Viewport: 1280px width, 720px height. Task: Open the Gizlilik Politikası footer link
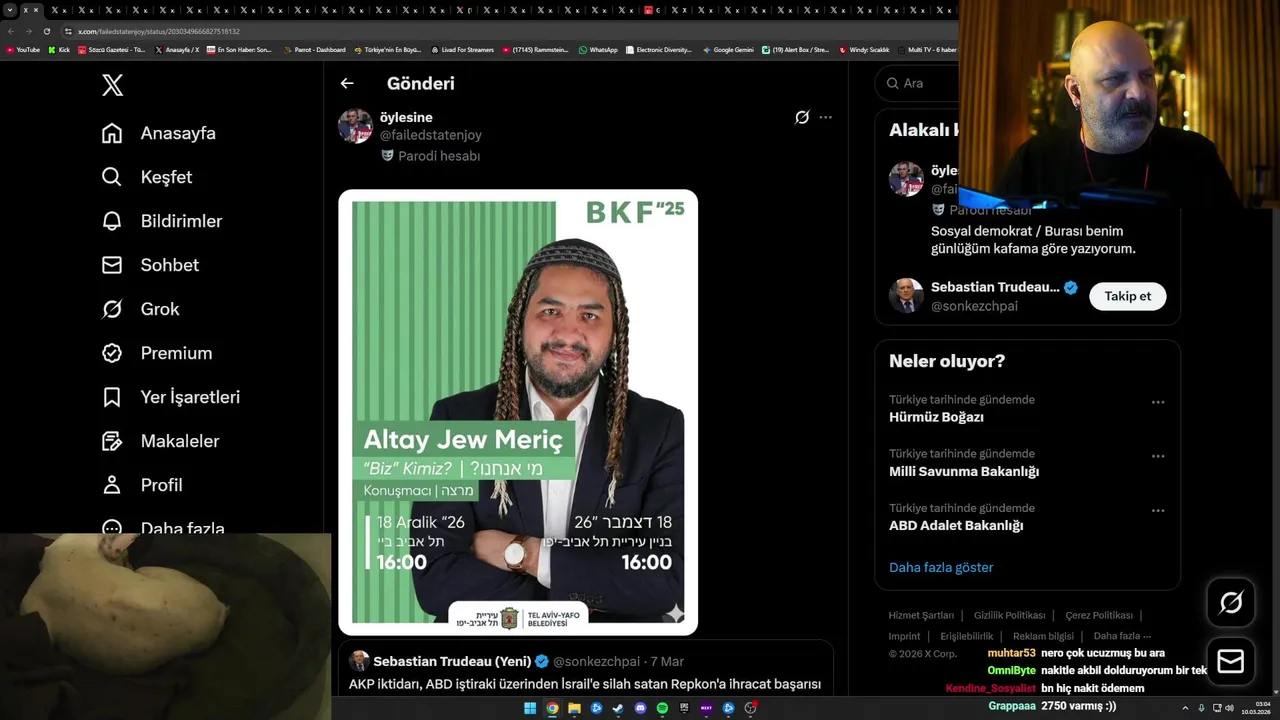(1009, 615)
